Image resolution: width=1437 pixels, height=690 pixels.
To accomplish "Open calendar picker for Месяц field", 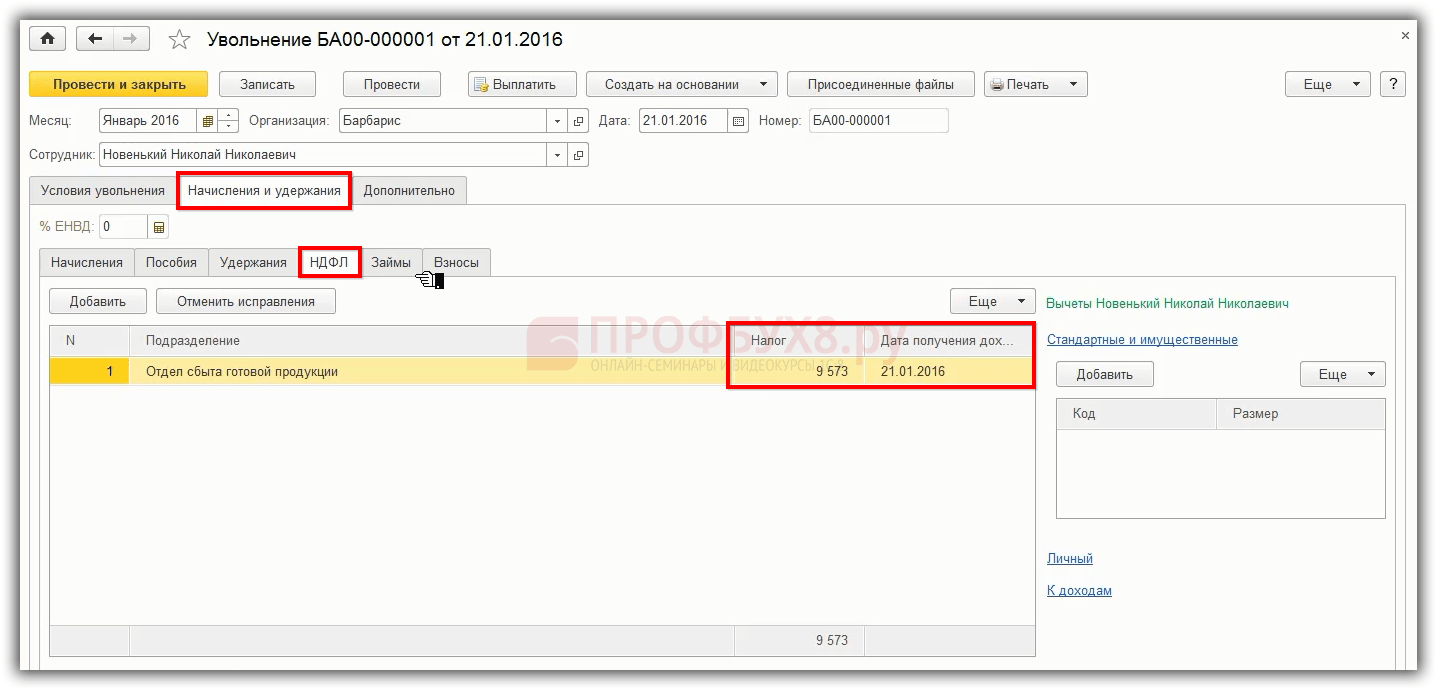I will point(207,121).
